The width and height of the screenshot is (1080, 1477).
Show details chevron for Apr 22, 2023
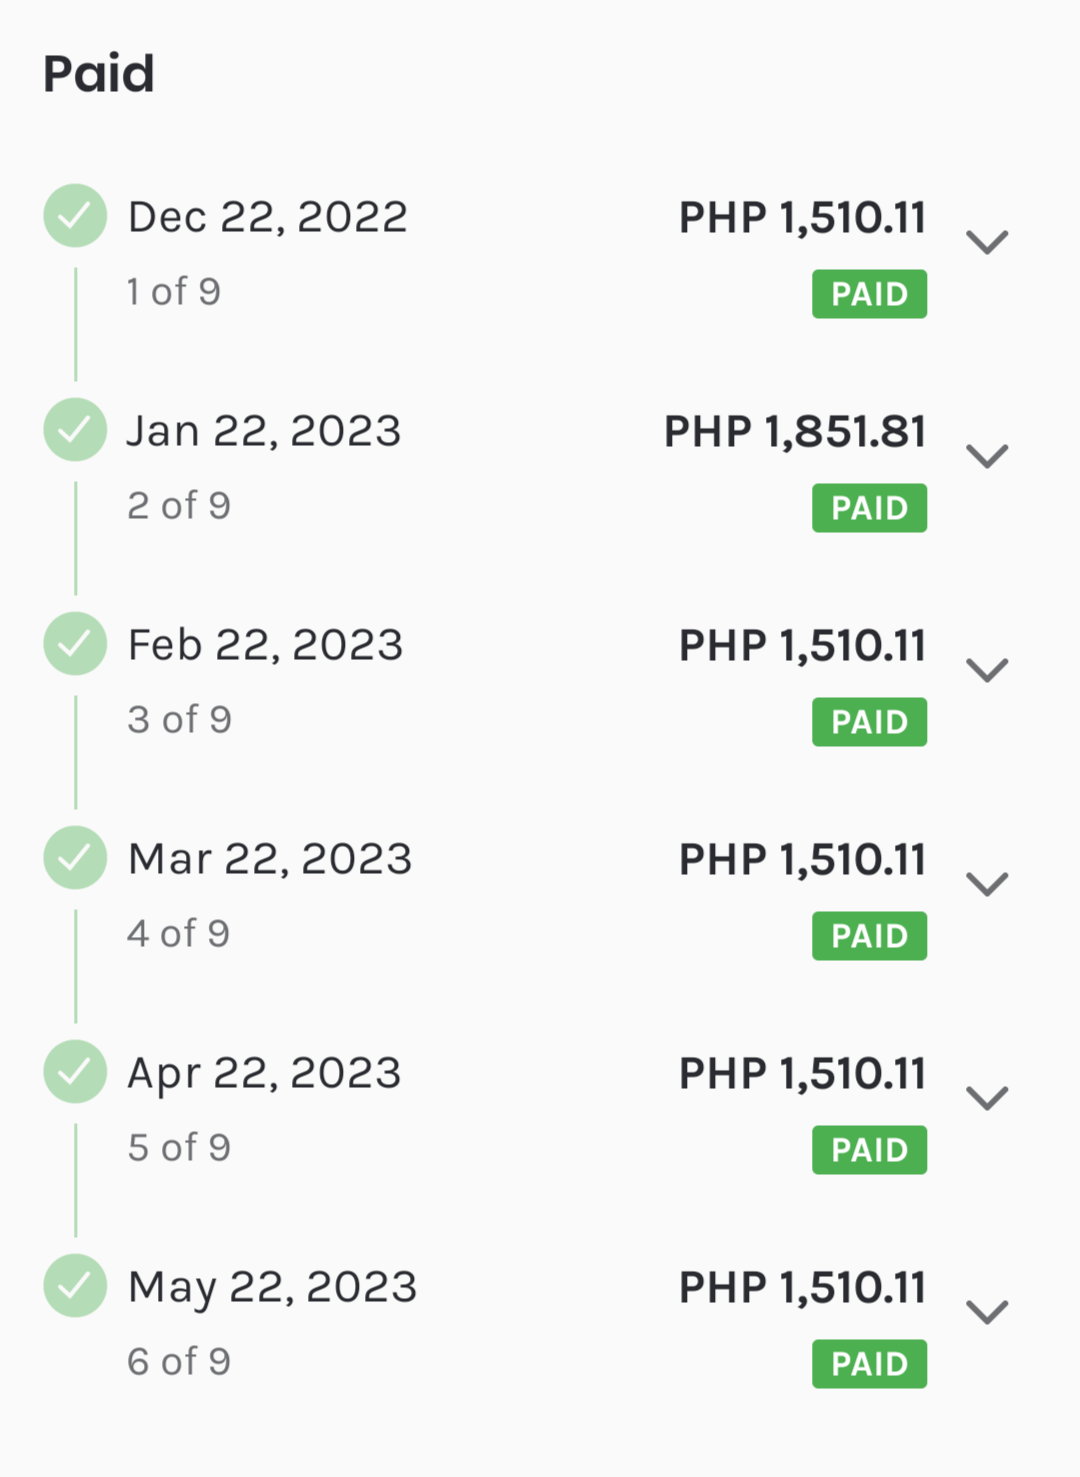[x=987, y=1098]
